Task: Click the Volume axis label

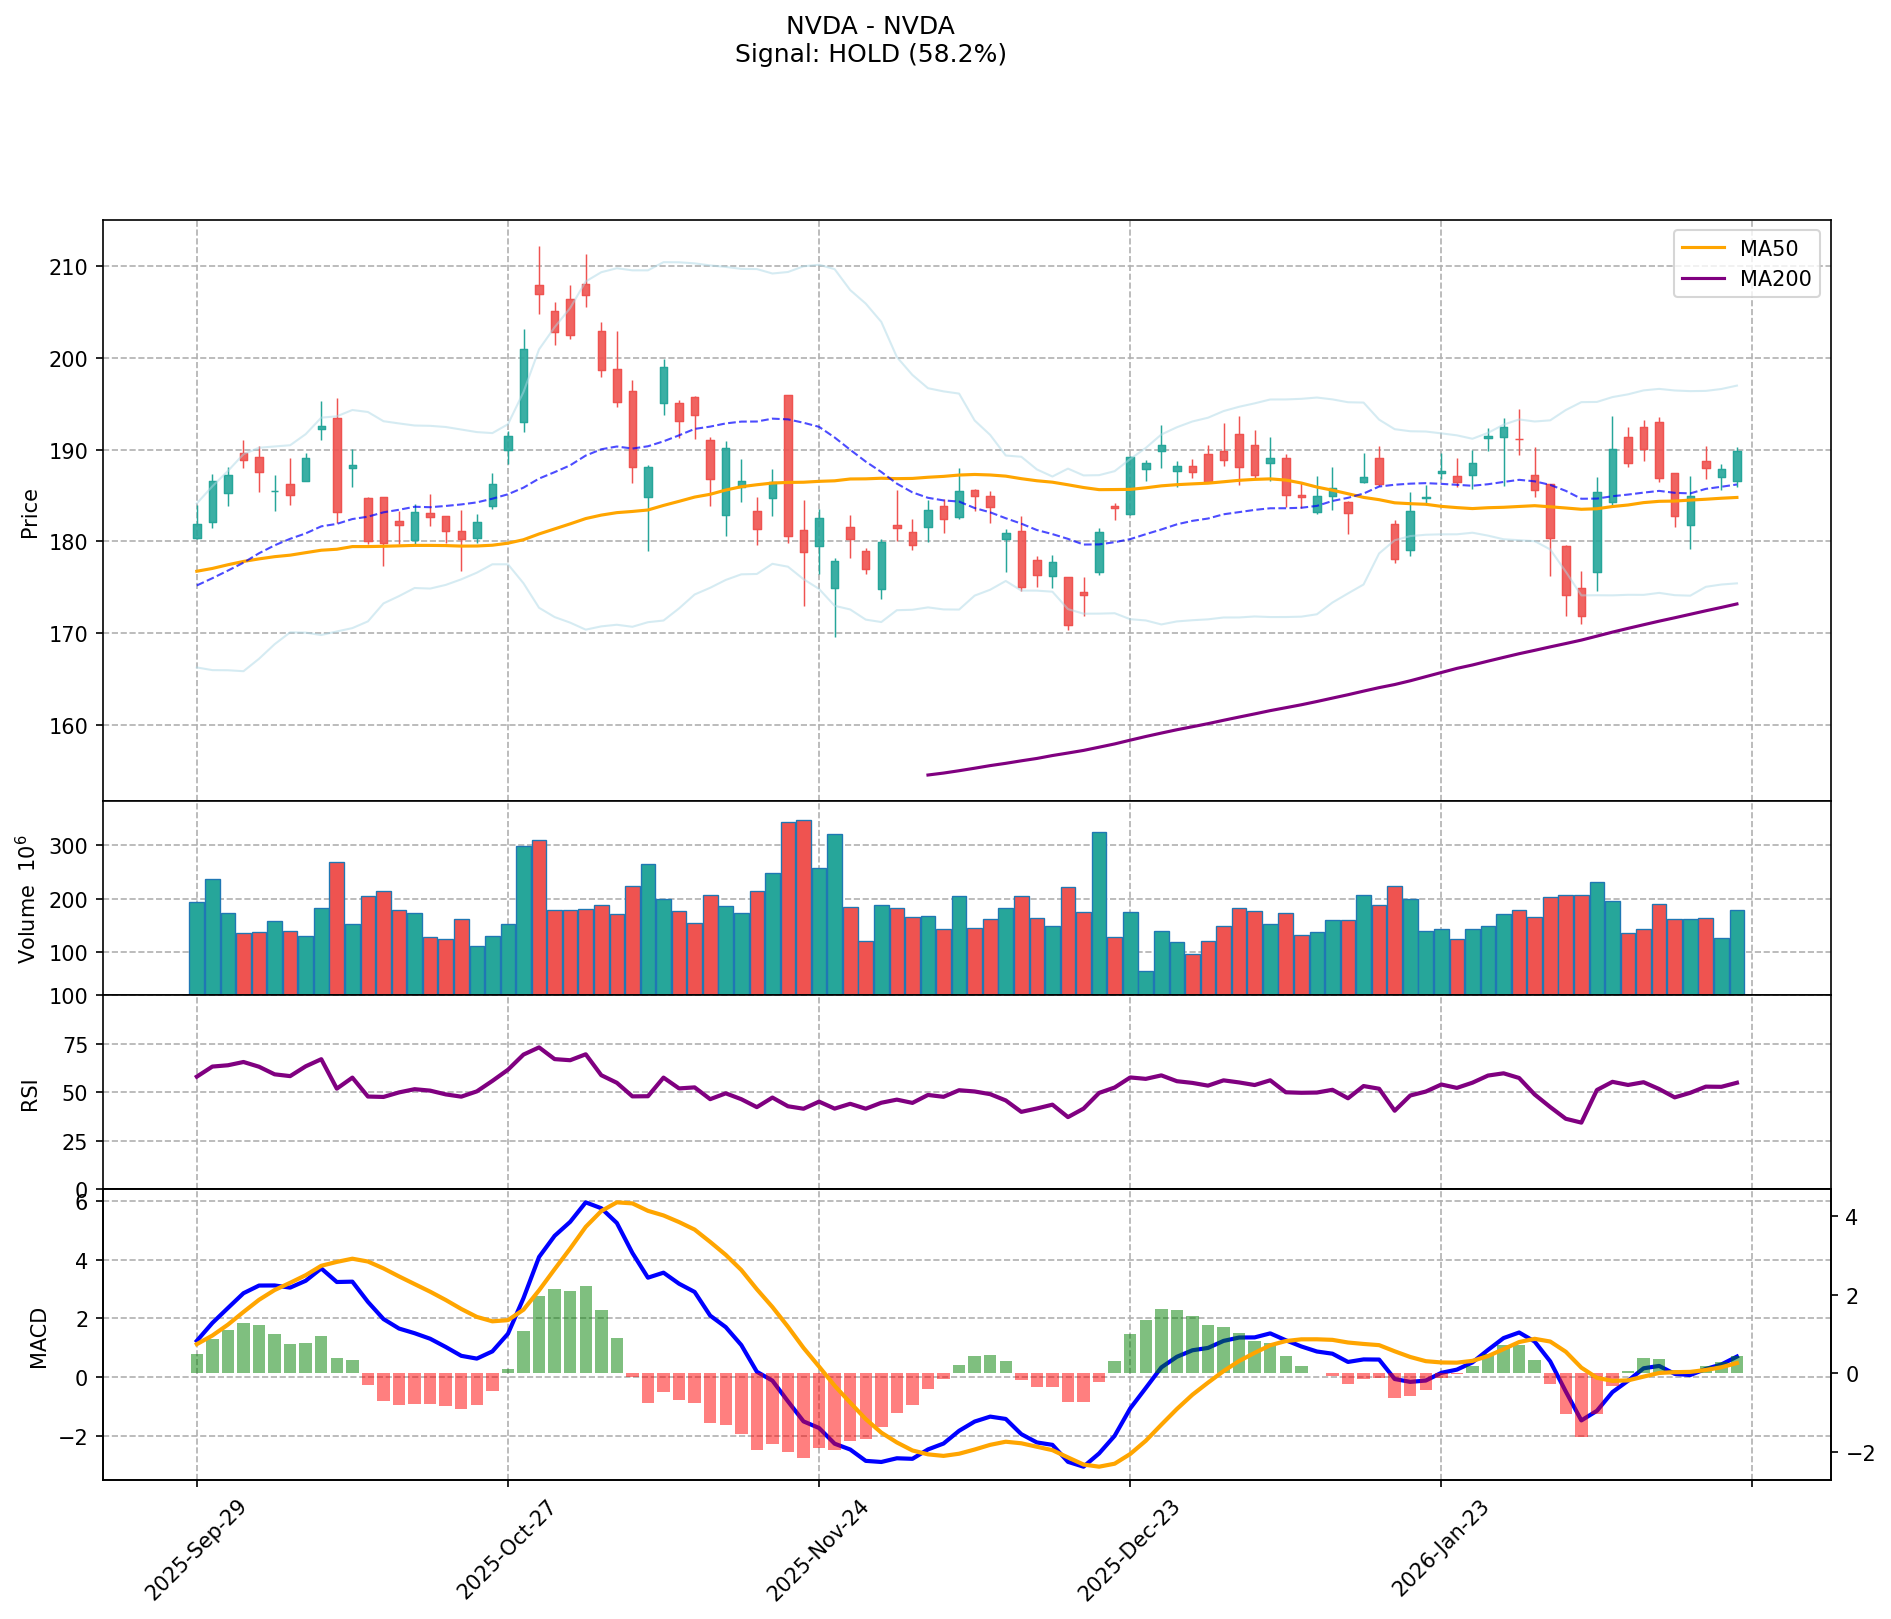Action: (28, 900)
